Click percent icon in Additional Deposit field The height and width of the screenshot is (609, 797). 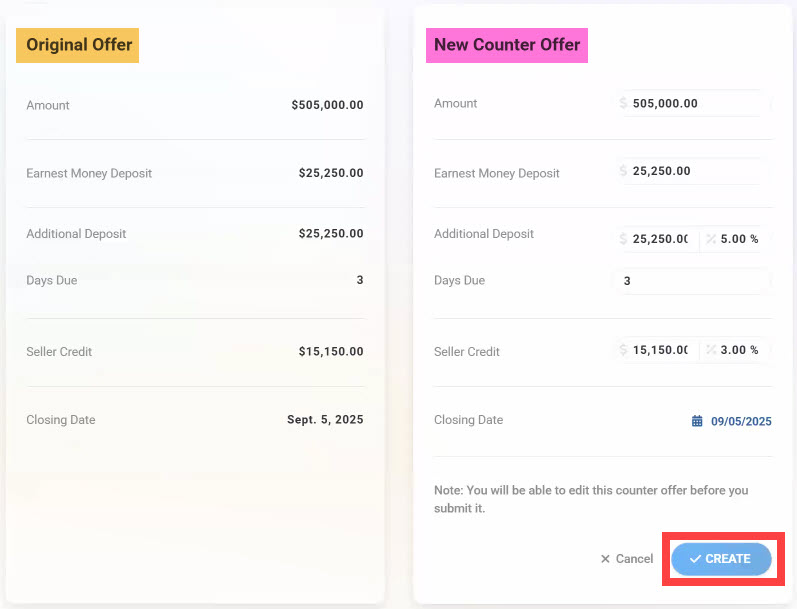(x=711, y=239)
